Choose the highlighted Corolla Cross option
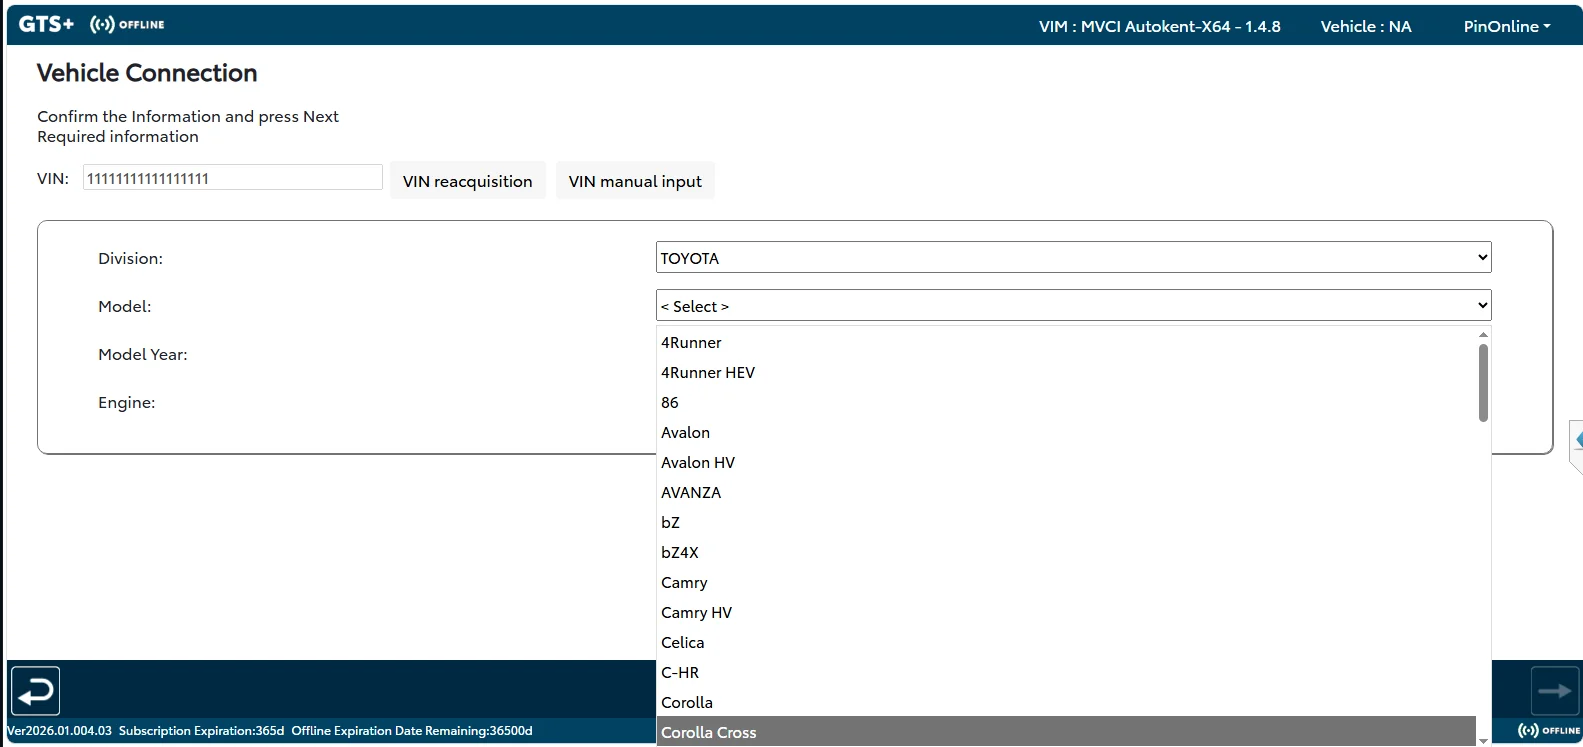The image size is (1583, 747). pos(1066,732)
